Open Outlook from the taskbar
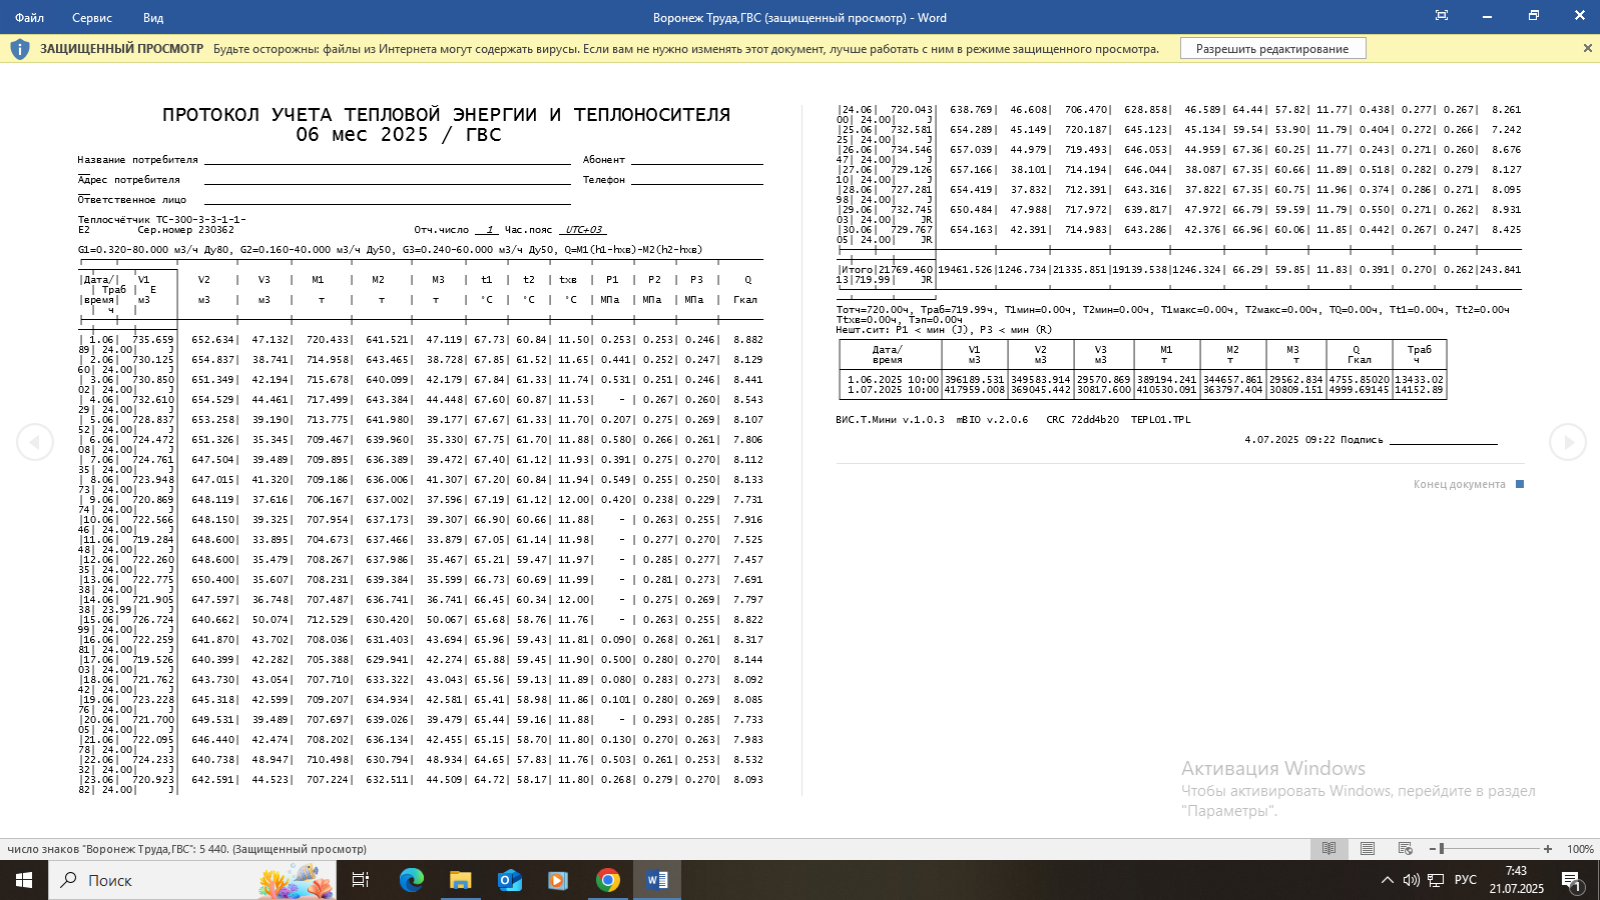This screenshot has width=1600, height=900. pos(509,880)
